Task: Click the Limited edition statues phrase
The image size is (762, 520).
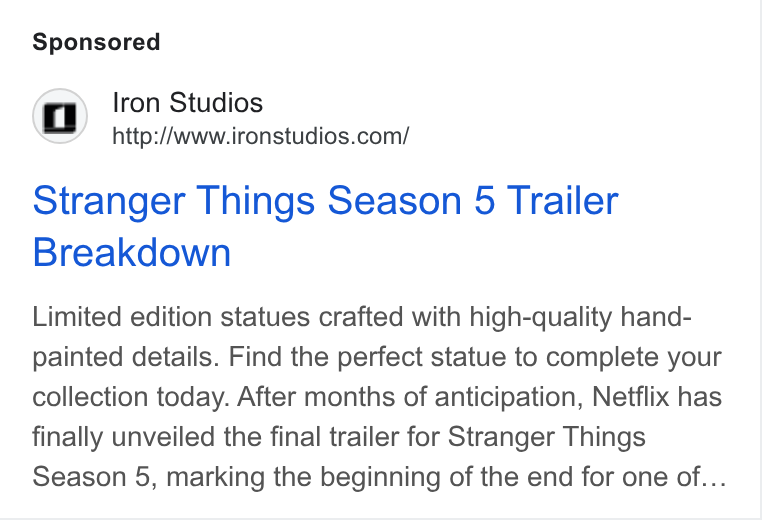Action: tap(171, 317)
